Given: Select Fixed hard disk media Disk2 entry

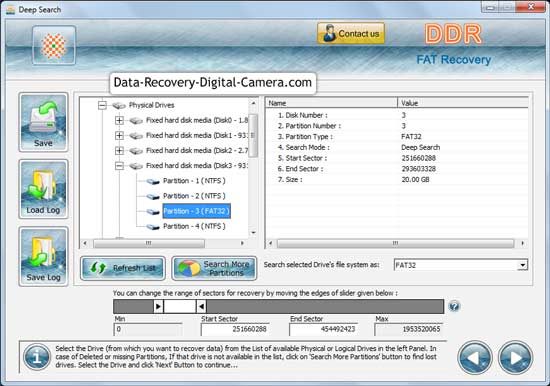Looking at the screenshot, I should pyautogui.click(x=197, y=151).
